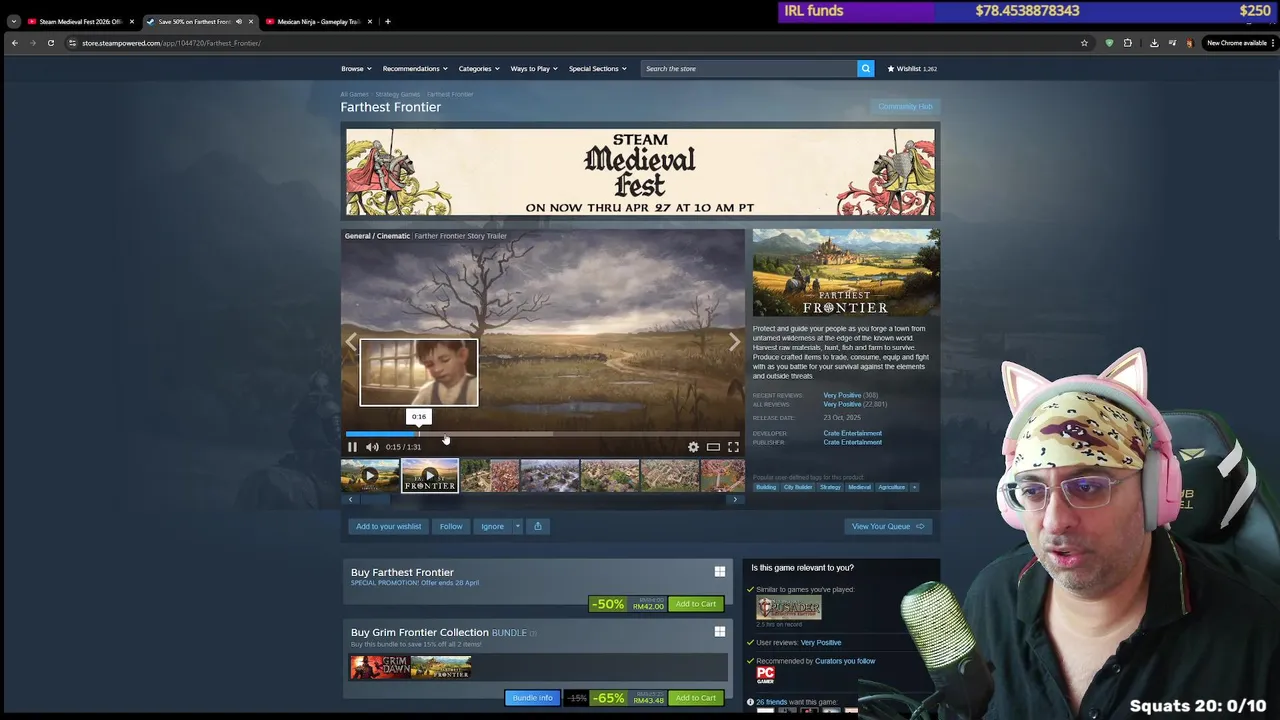Viewport: 1280px width, 720px height.
Task: Move thumbnail strip right with arrow
Action: click(735, 499)
